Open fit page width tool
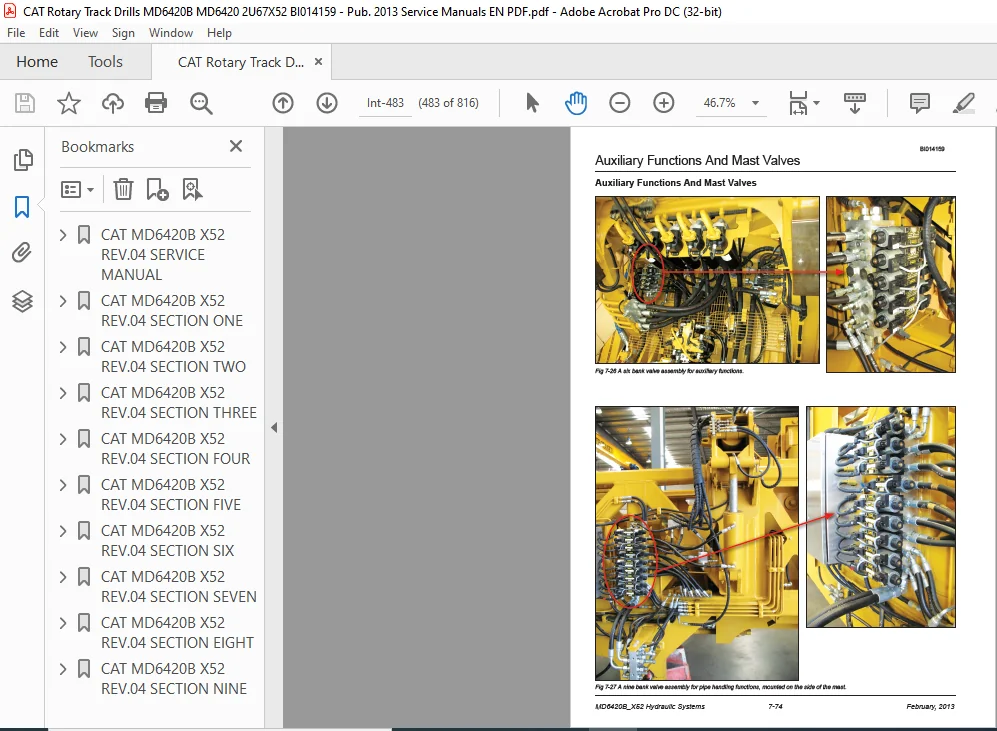Screen dimensions: 997x731 (798, 103)
